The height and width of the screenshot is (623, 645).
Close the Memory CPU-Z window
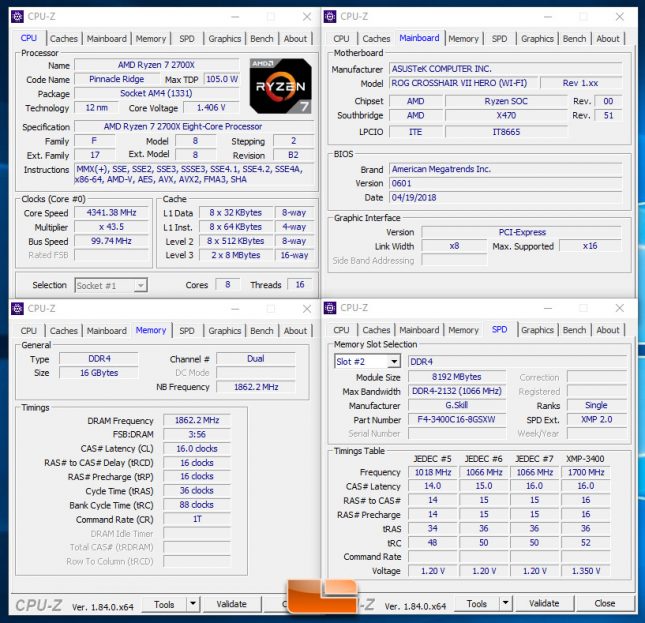pos(307,308)
